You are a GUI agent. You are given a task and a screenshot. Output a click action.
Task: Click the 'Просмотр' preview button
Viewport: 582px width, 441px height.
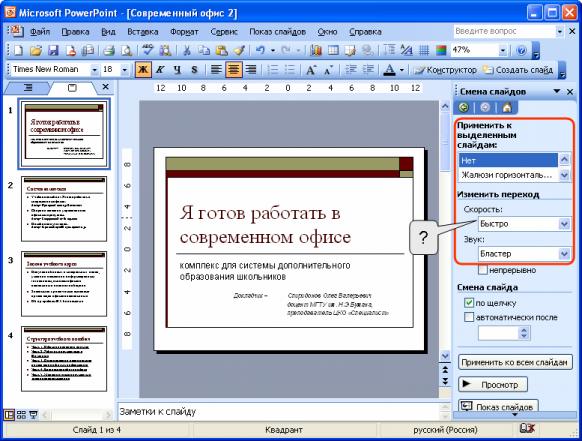point(493,385)
